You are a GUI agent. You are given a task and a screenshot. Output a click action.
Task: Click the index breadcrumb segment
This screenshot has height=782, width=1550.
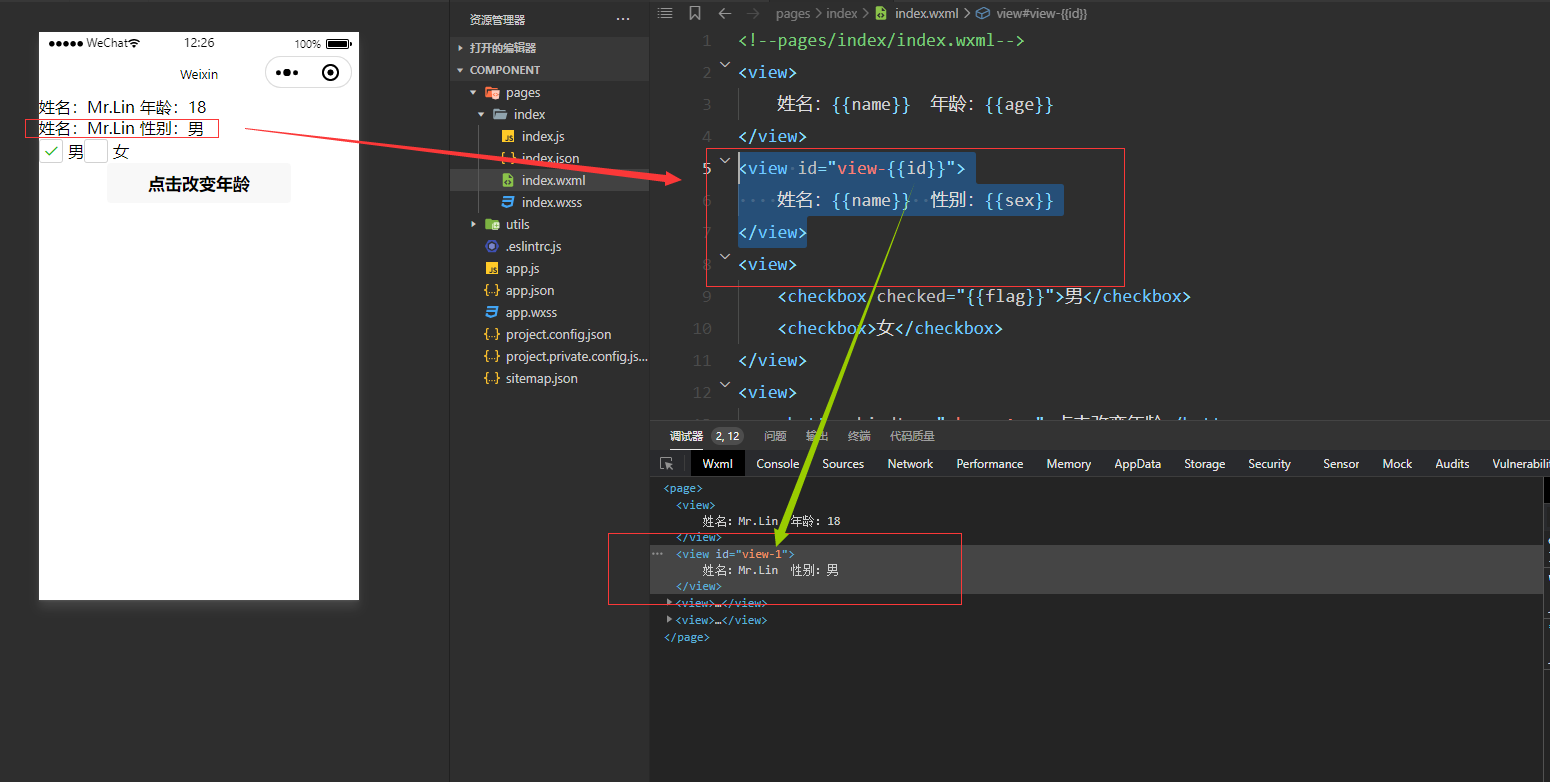pyautogui.click(x=842, y=13)
